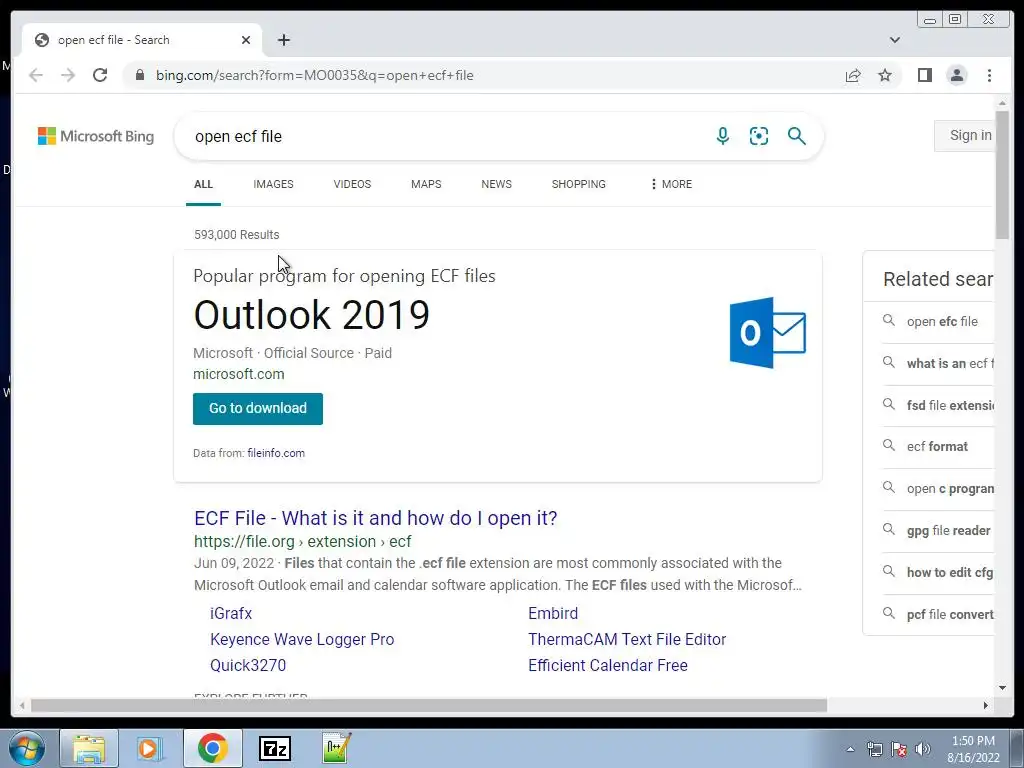
Task: Click related search 'pcf file convert'
Action: tap(950, 615)
